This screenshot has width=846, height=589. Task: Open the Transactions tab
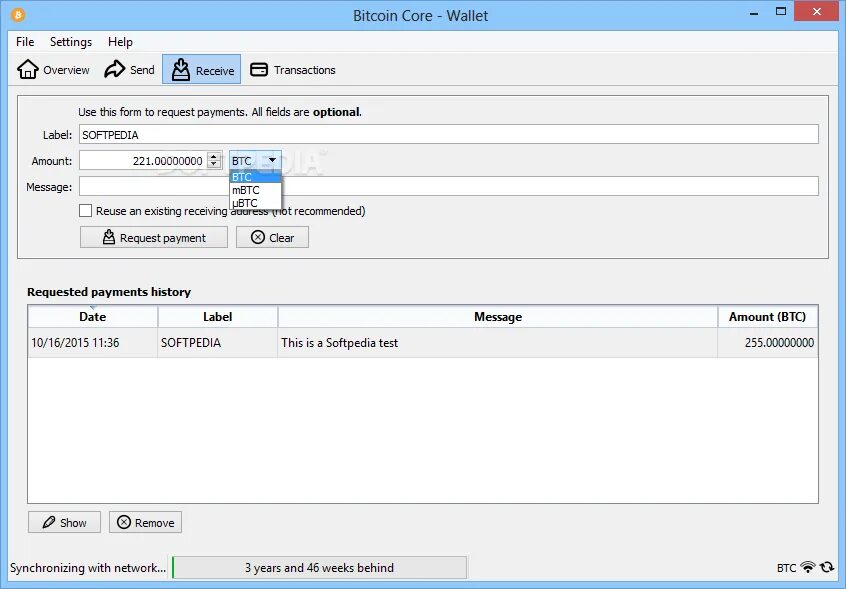pyautogui.click(x=292, y=70)
